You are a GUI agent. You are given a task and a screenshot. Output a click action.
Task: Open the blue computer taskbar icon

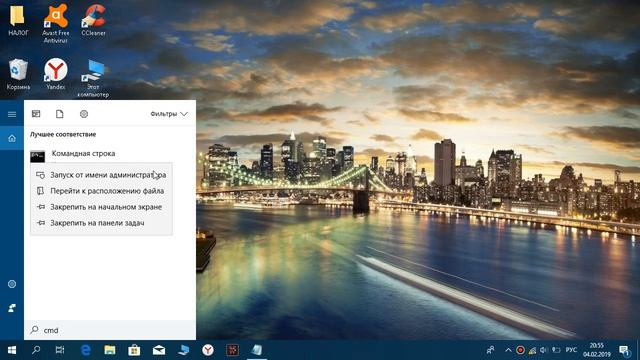click(x=183, y=350)
